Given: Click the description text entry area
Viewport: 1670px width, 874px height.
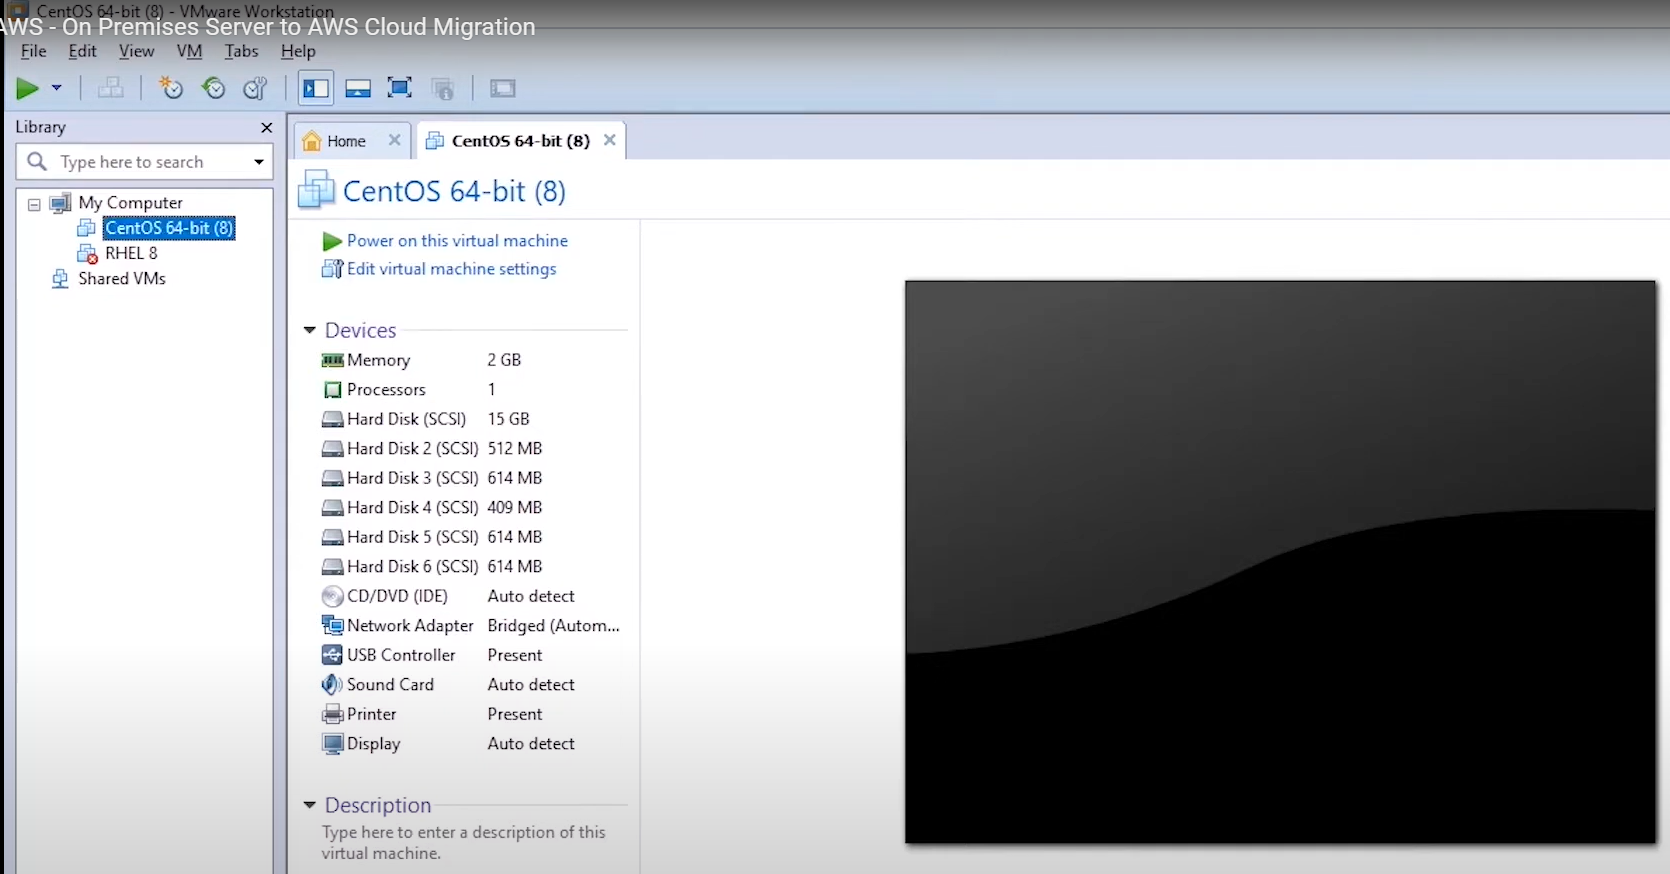Looking at the screenshot, I should pos(464,843).
